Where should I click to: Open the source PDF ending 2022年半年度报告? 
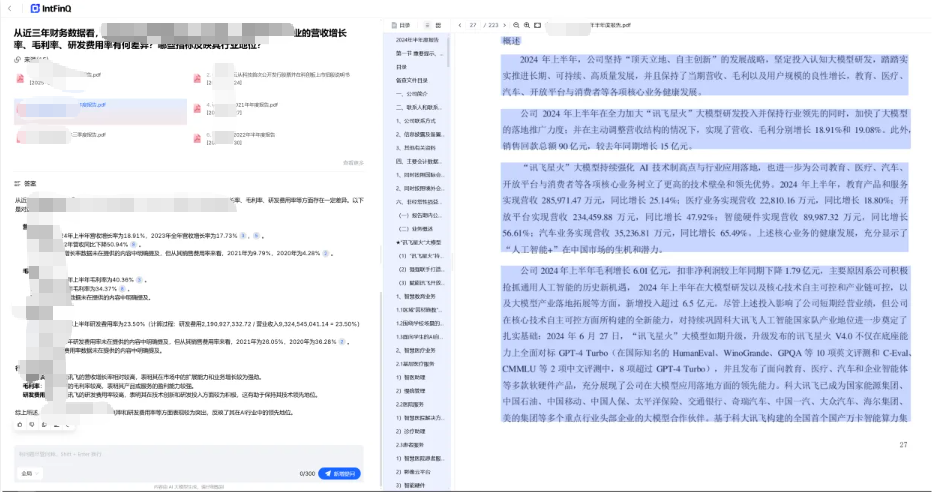coord(237,138)
